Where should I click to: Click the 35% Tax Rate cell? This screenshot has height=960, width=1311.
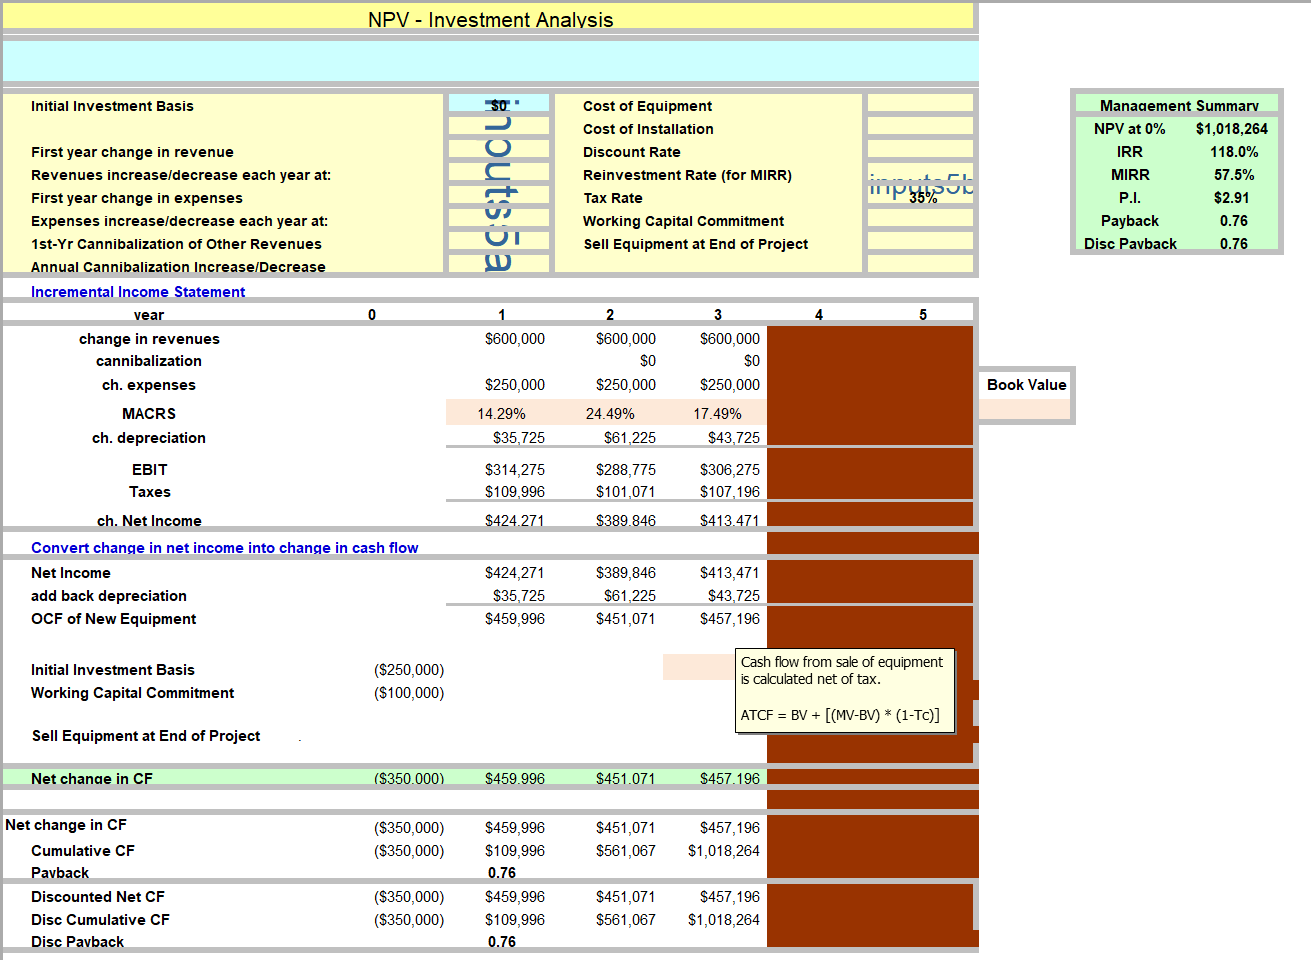click(919, 197)
